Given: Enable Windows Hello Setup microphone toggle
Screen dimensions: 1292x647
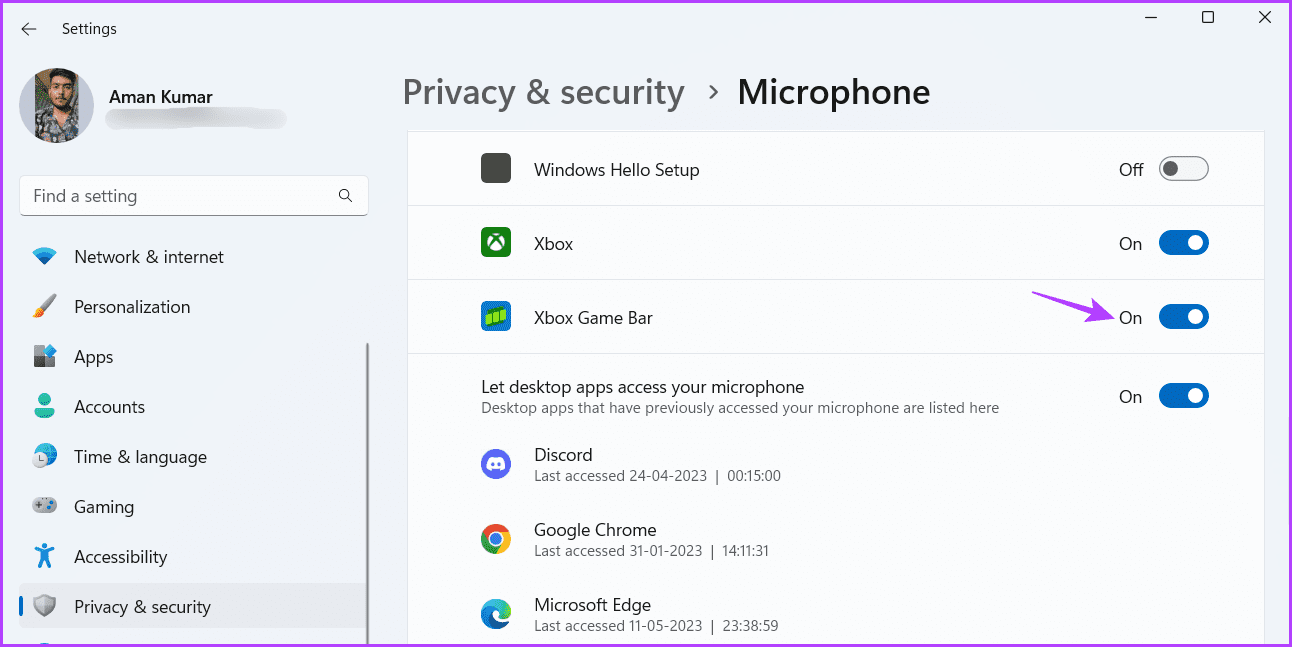Looking at the screenshot, I should (1184, 169).
